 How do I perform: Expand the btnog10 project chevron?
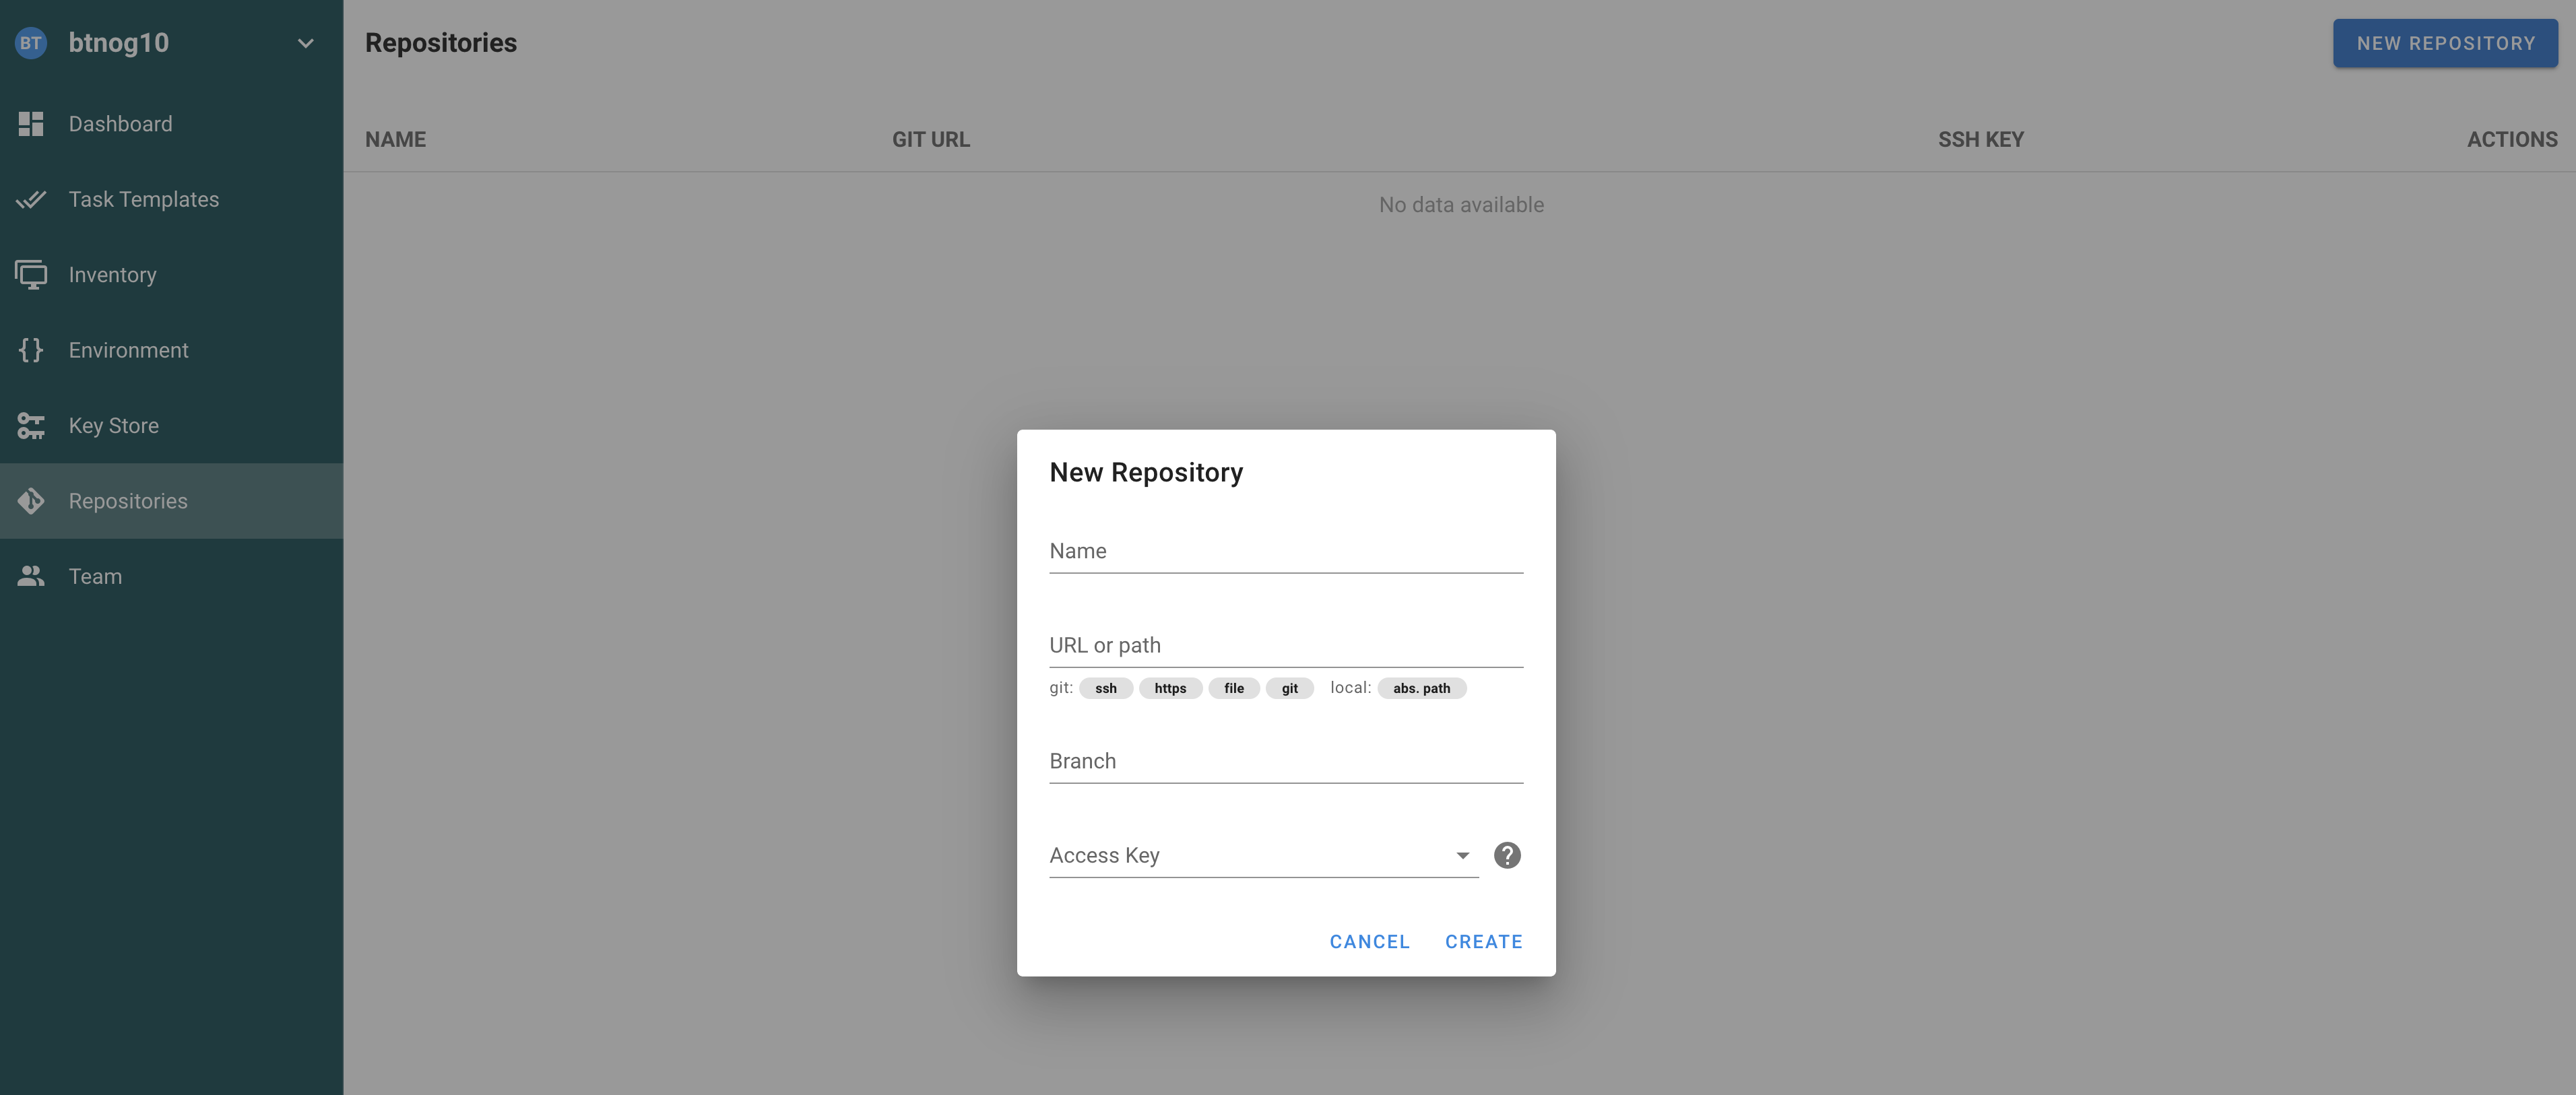point(306,43)
